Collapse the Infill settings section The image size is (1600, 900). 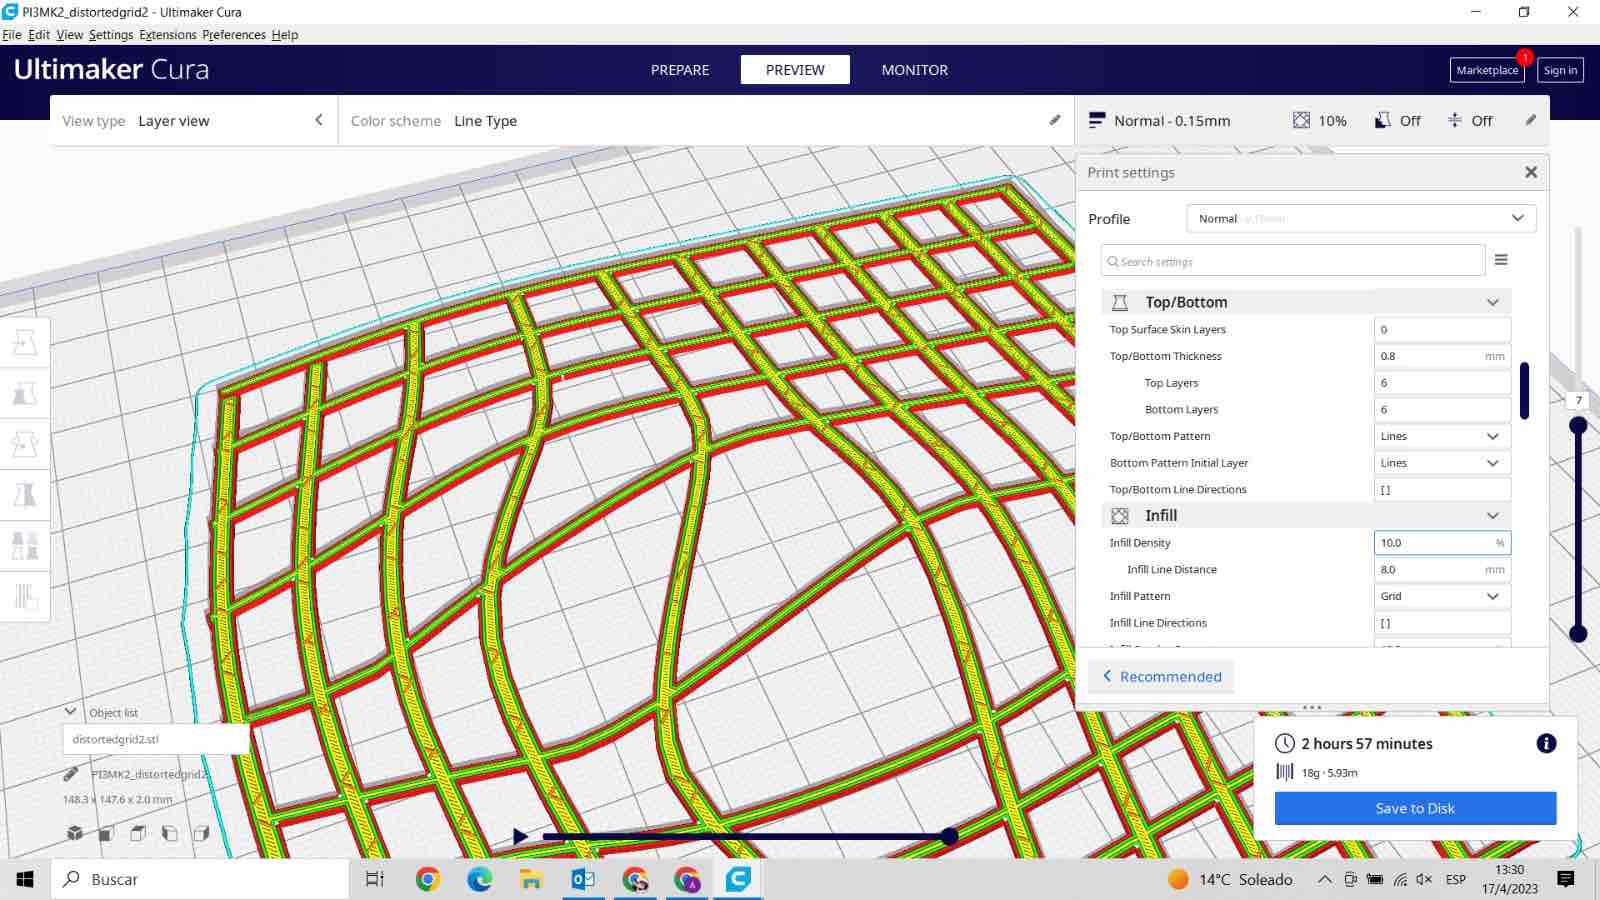click(x=1306, y=515)
